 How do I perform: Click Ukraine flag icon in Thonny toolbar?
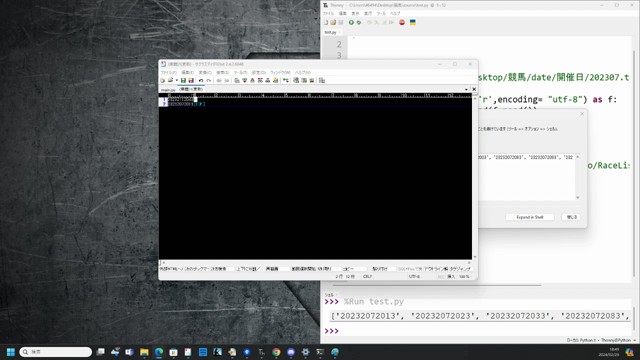[413, 22]
